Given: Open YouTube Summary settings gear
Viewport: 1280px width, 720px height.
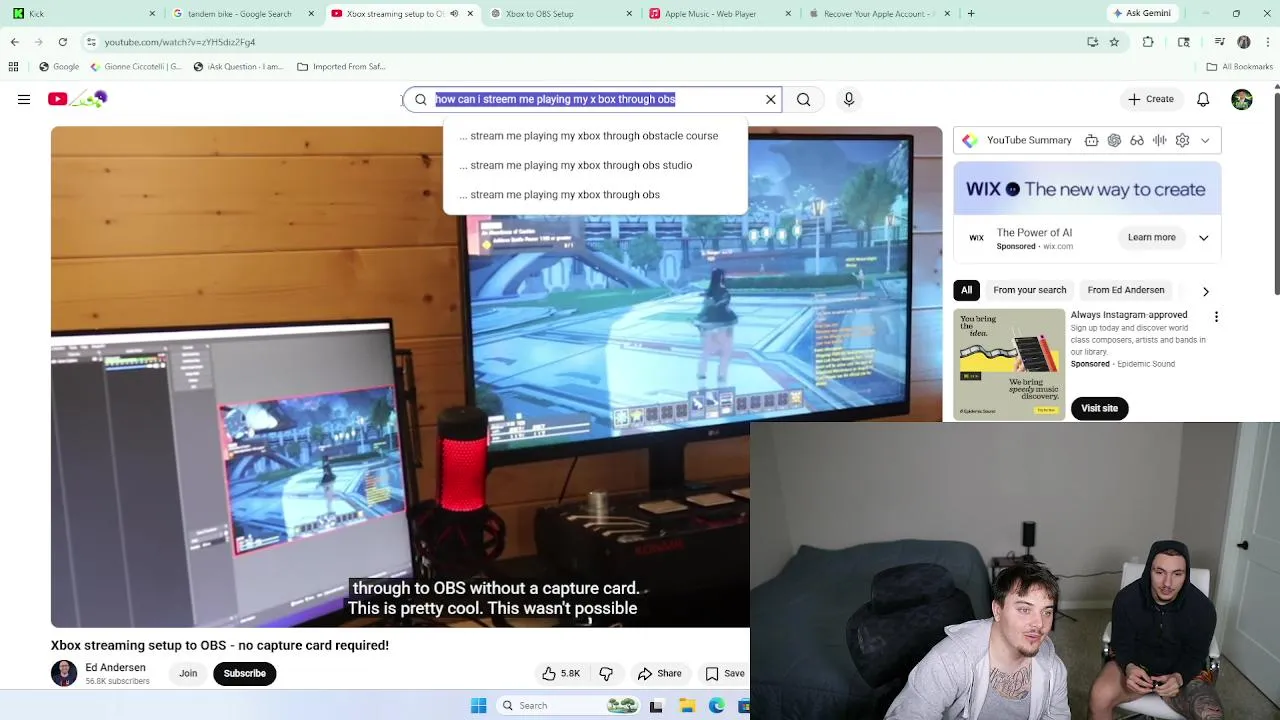Looking at the screenshot, I should point(1182,140).
